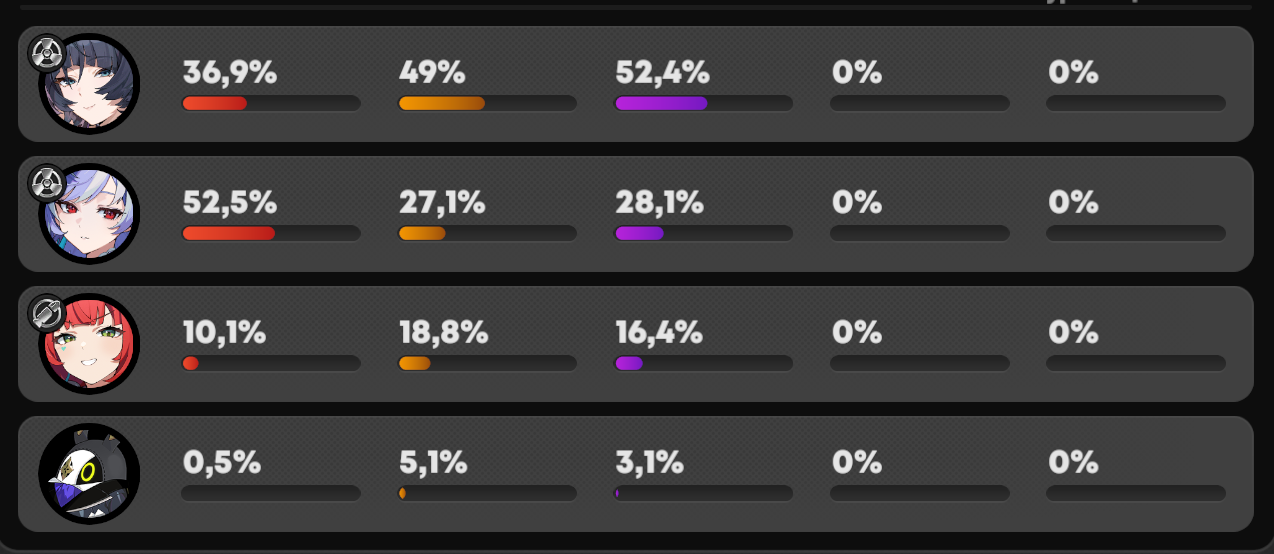Click the dark-haired character avatar
The height and width of the screenshot is (554, 1274).
tap(89, 84)
